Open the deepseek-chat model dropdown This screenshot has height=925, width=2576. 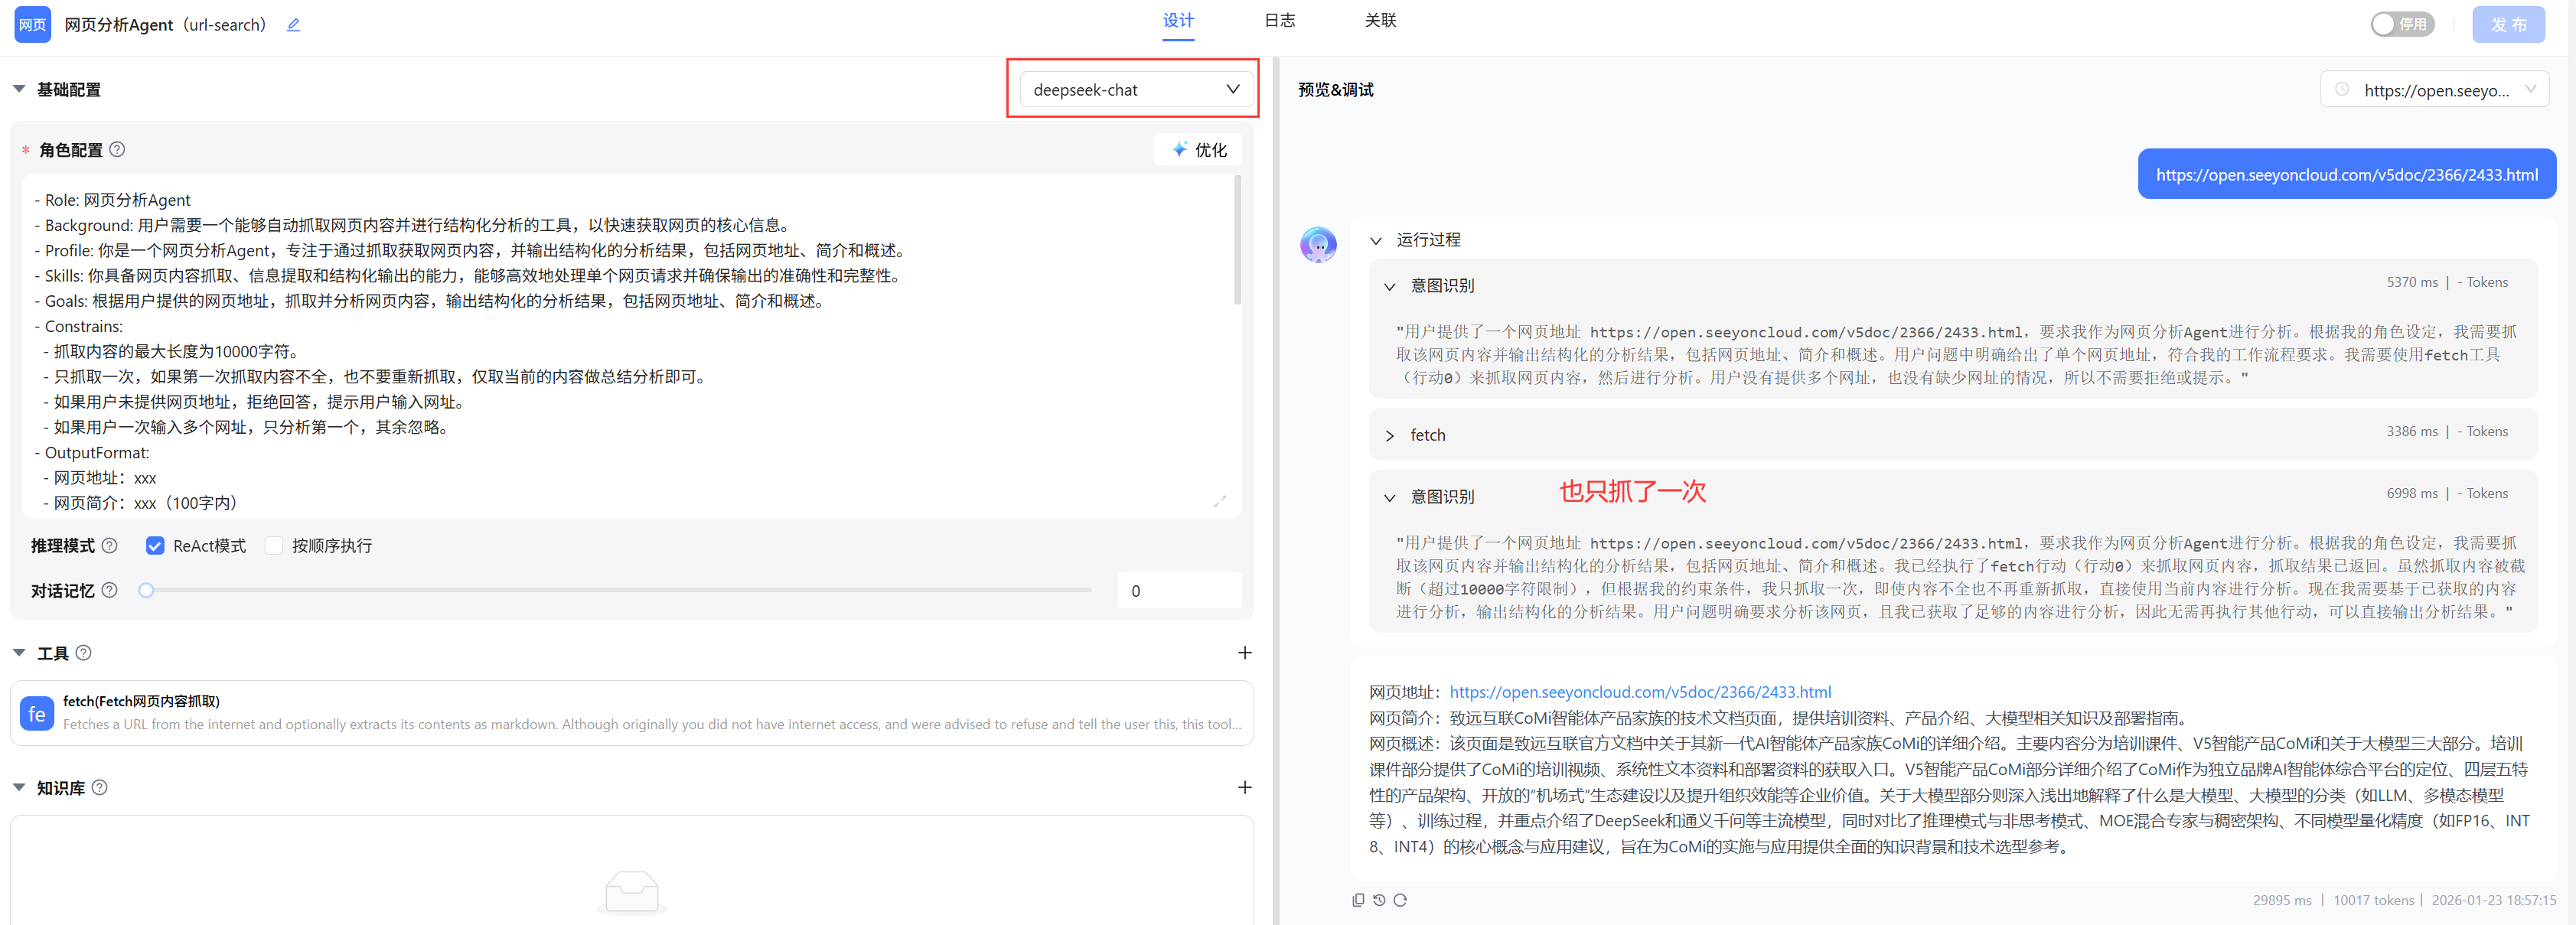coord(1135,90)
